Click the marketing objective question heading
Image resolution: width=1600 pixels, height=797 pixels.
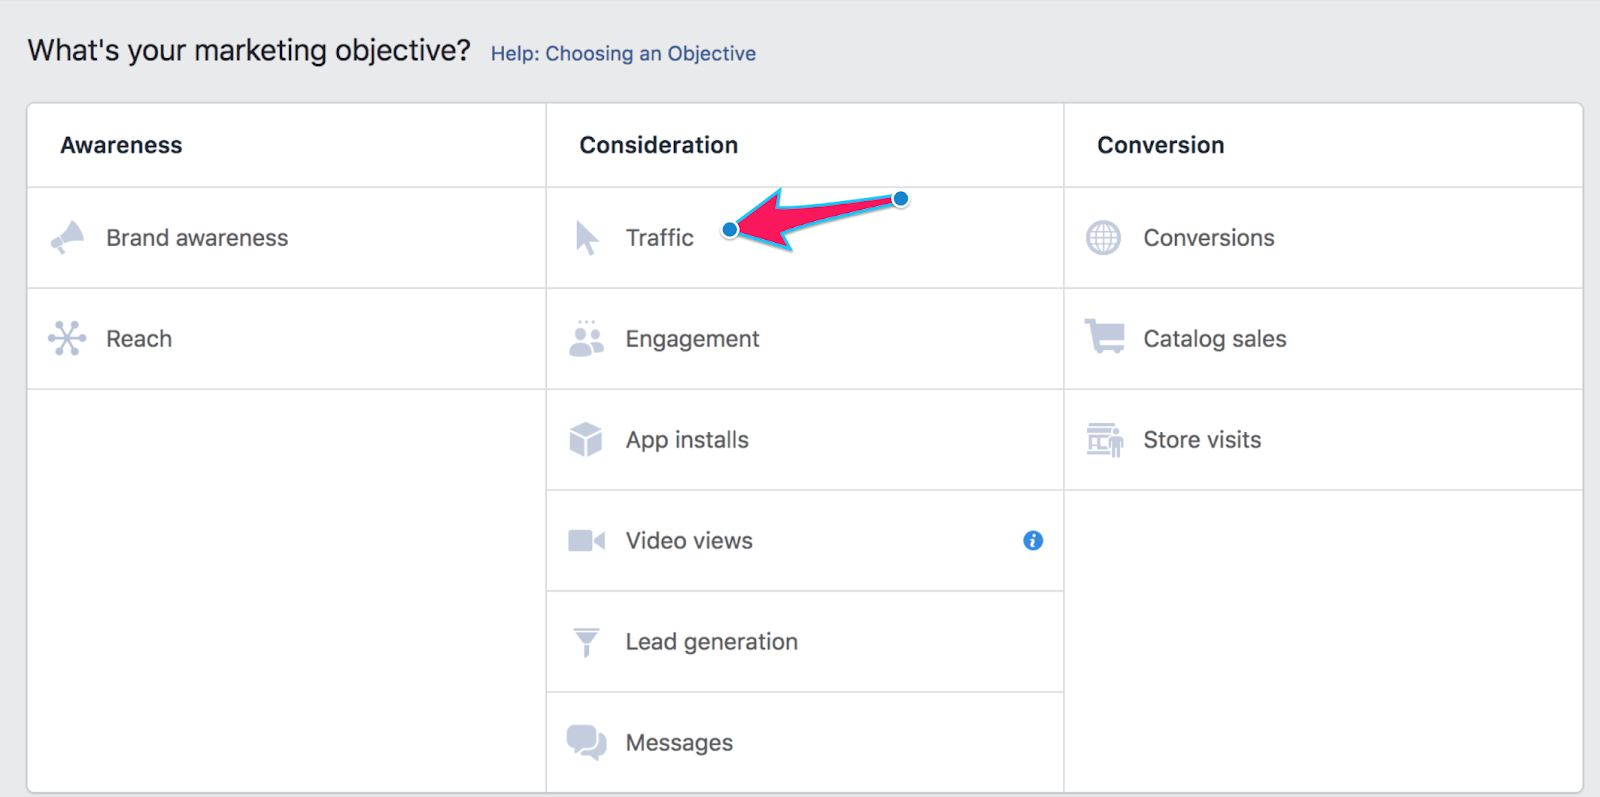(249, 51)
